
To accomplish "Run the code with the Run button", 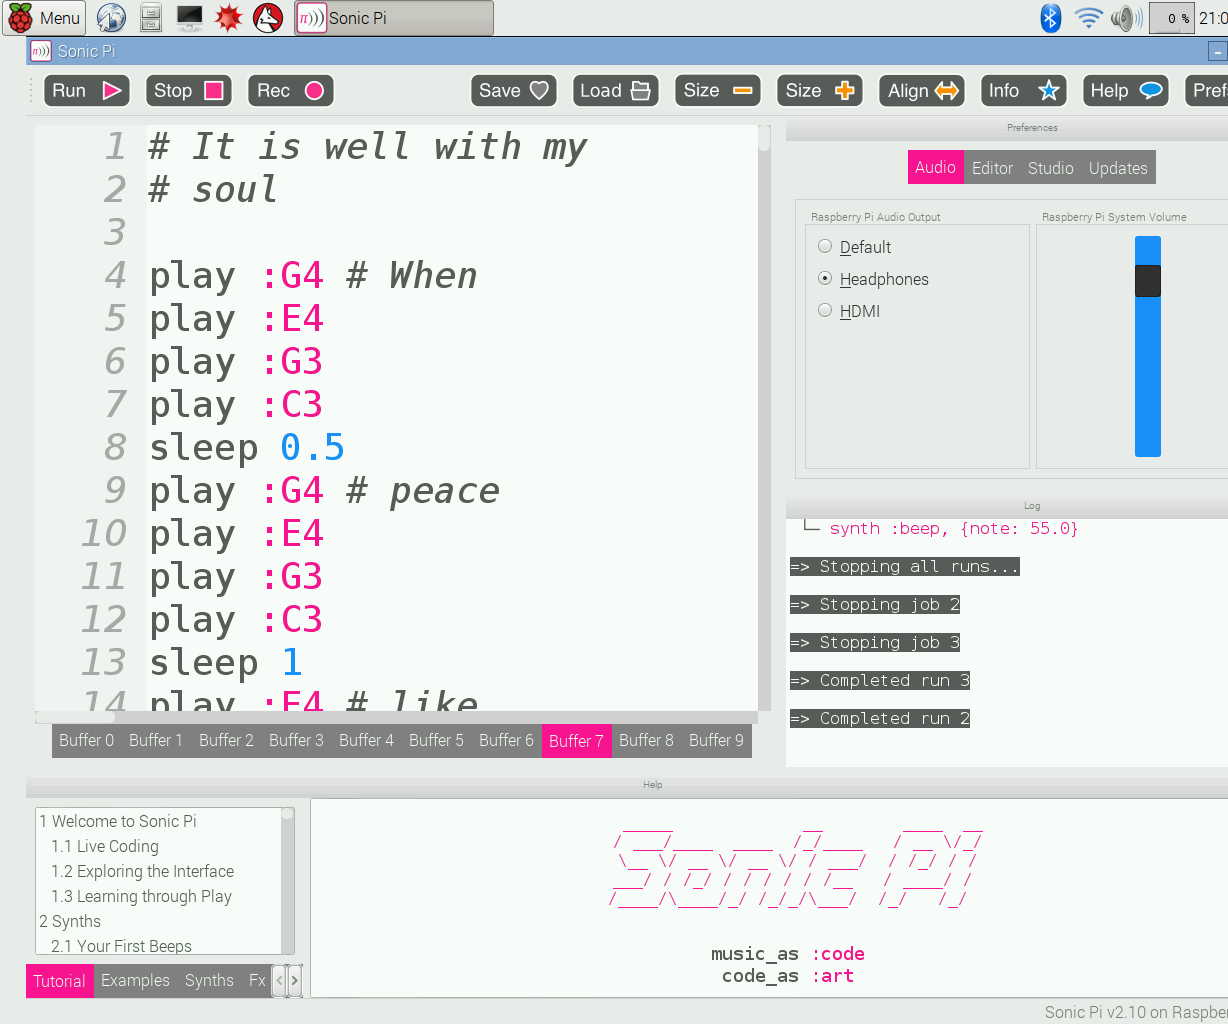I will point(86,90).
